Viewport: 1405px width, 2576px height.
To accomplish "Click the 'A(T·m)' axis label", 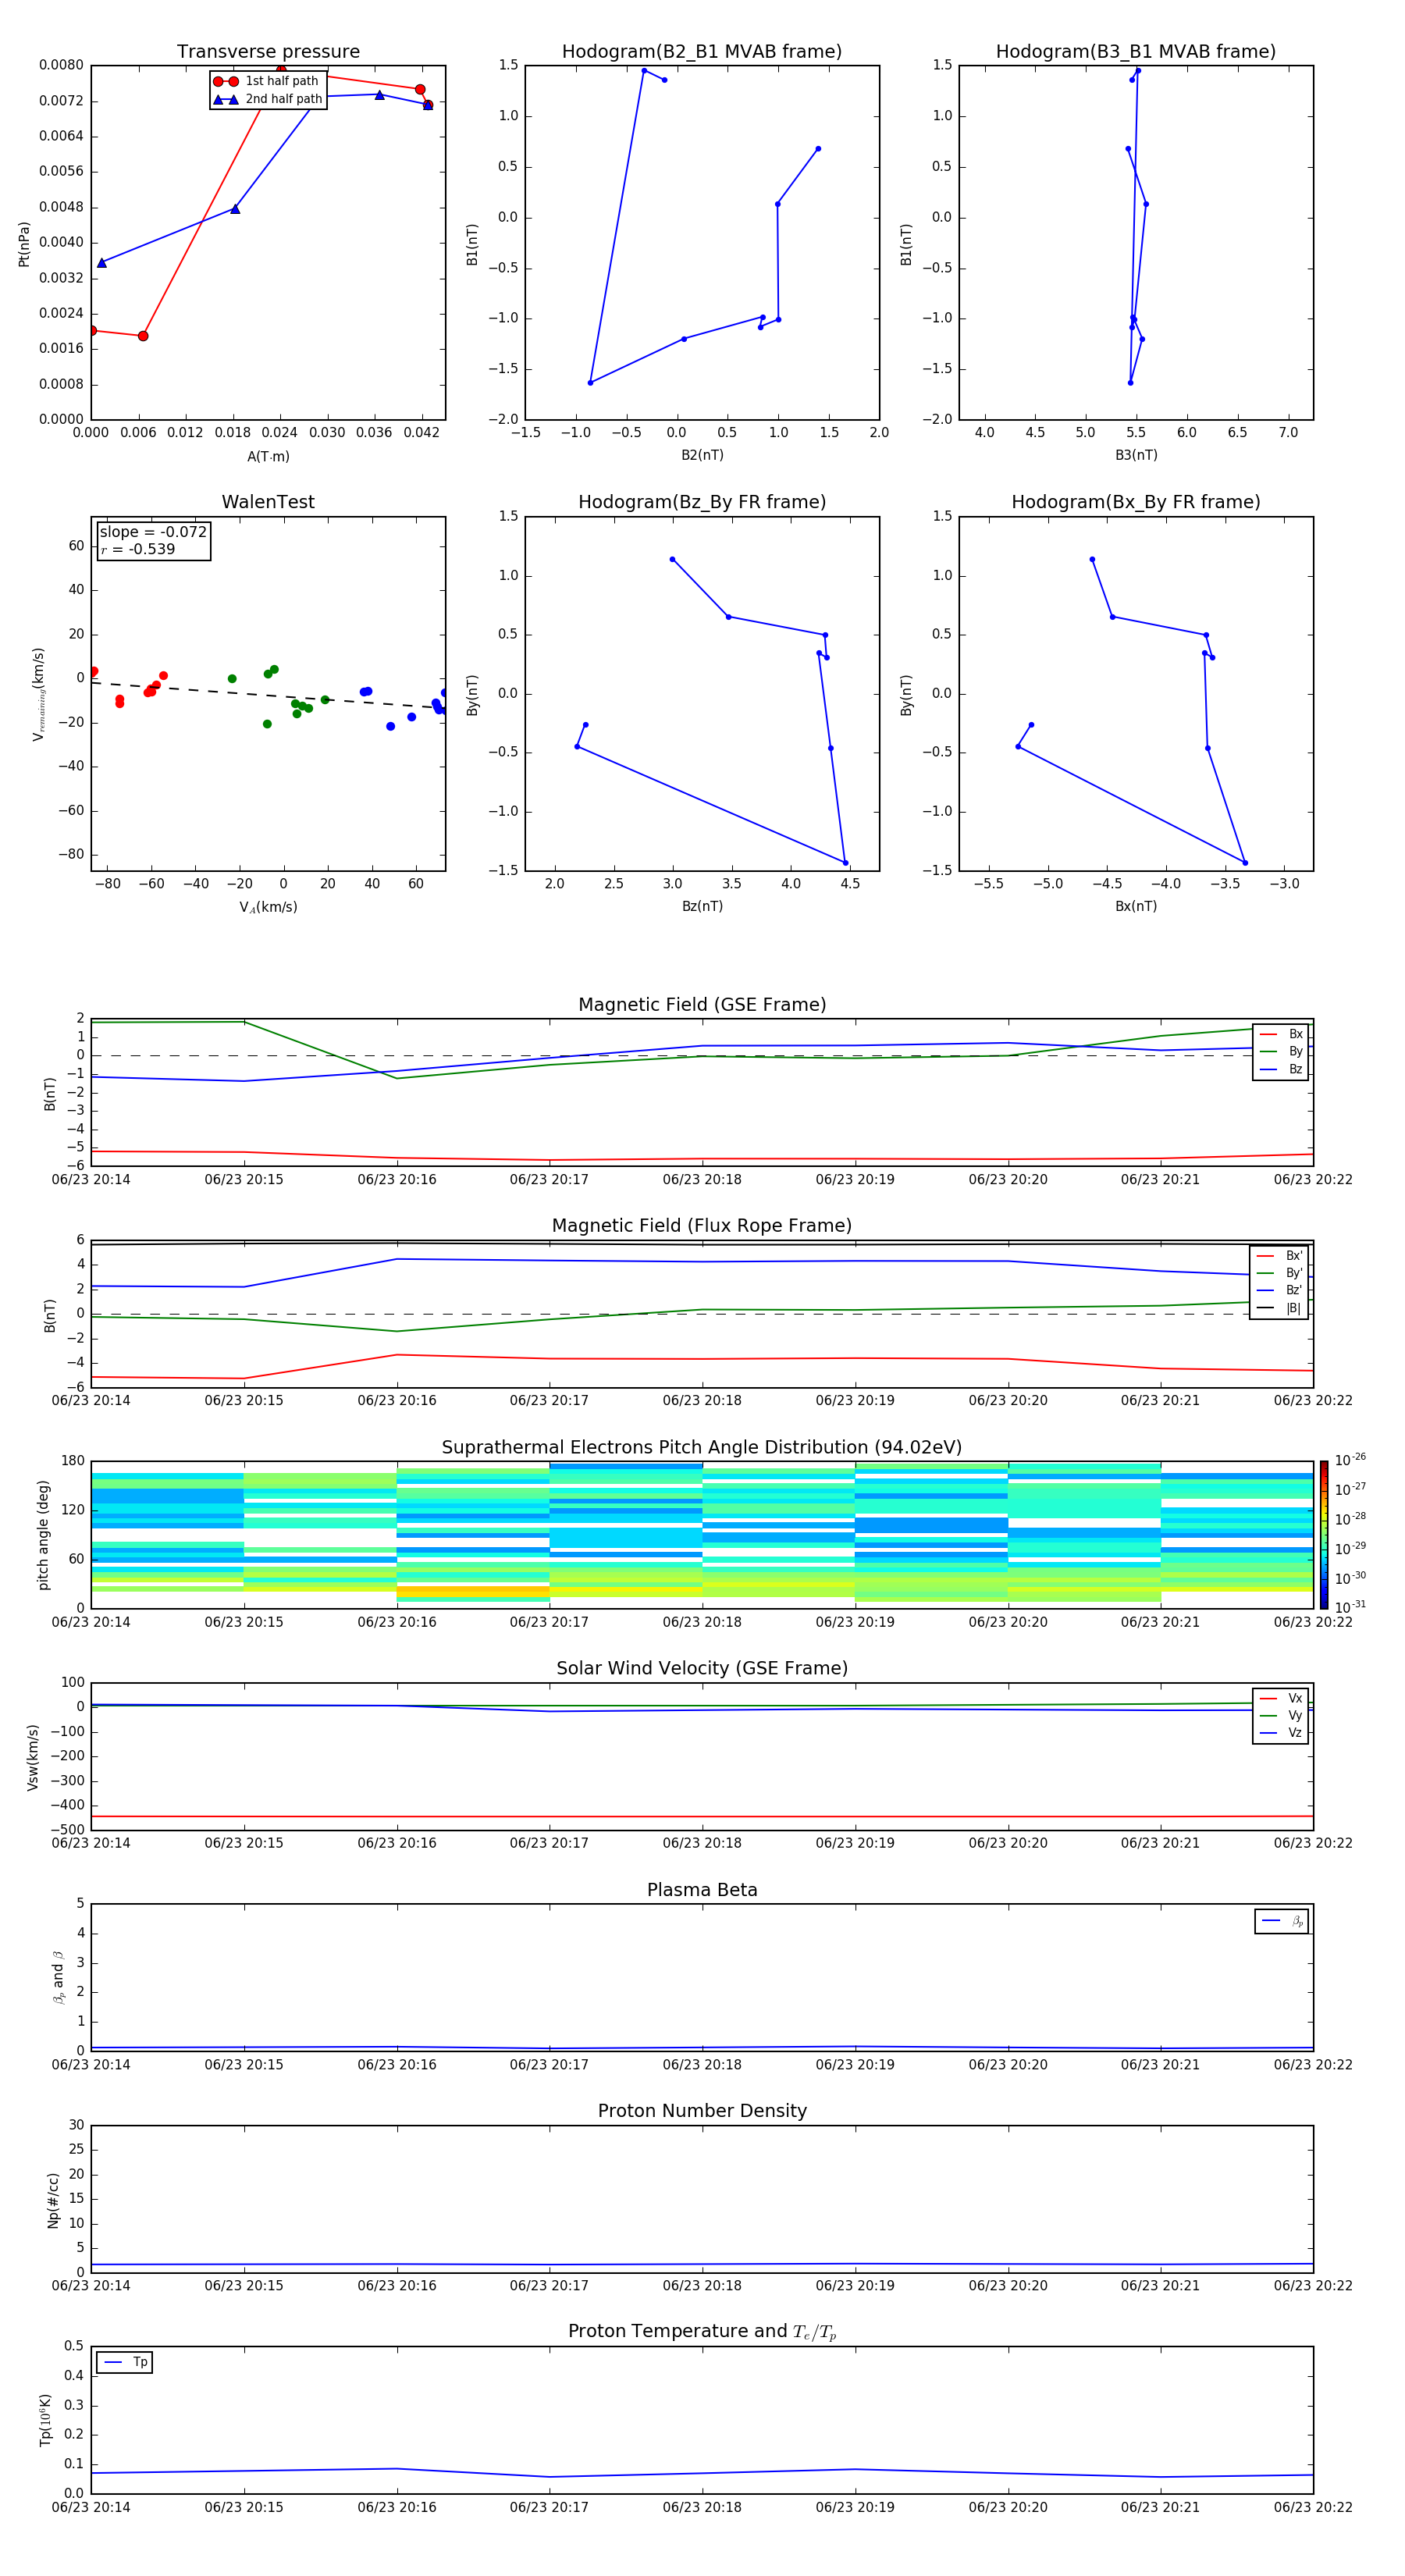I will click(268, 456).
